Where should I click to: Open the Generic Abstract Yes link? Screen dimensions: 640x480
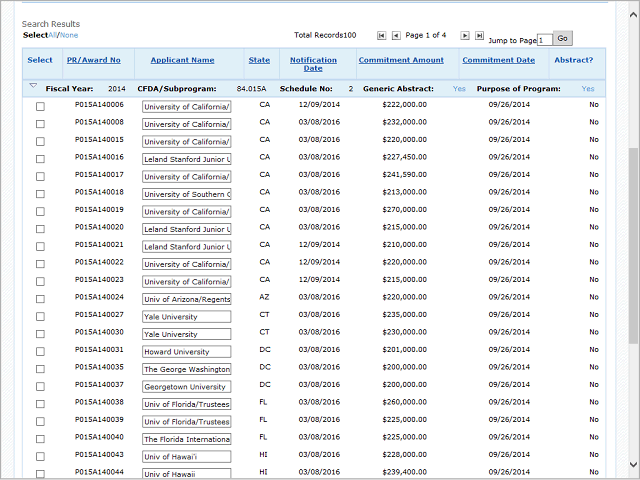coord(459,88)
